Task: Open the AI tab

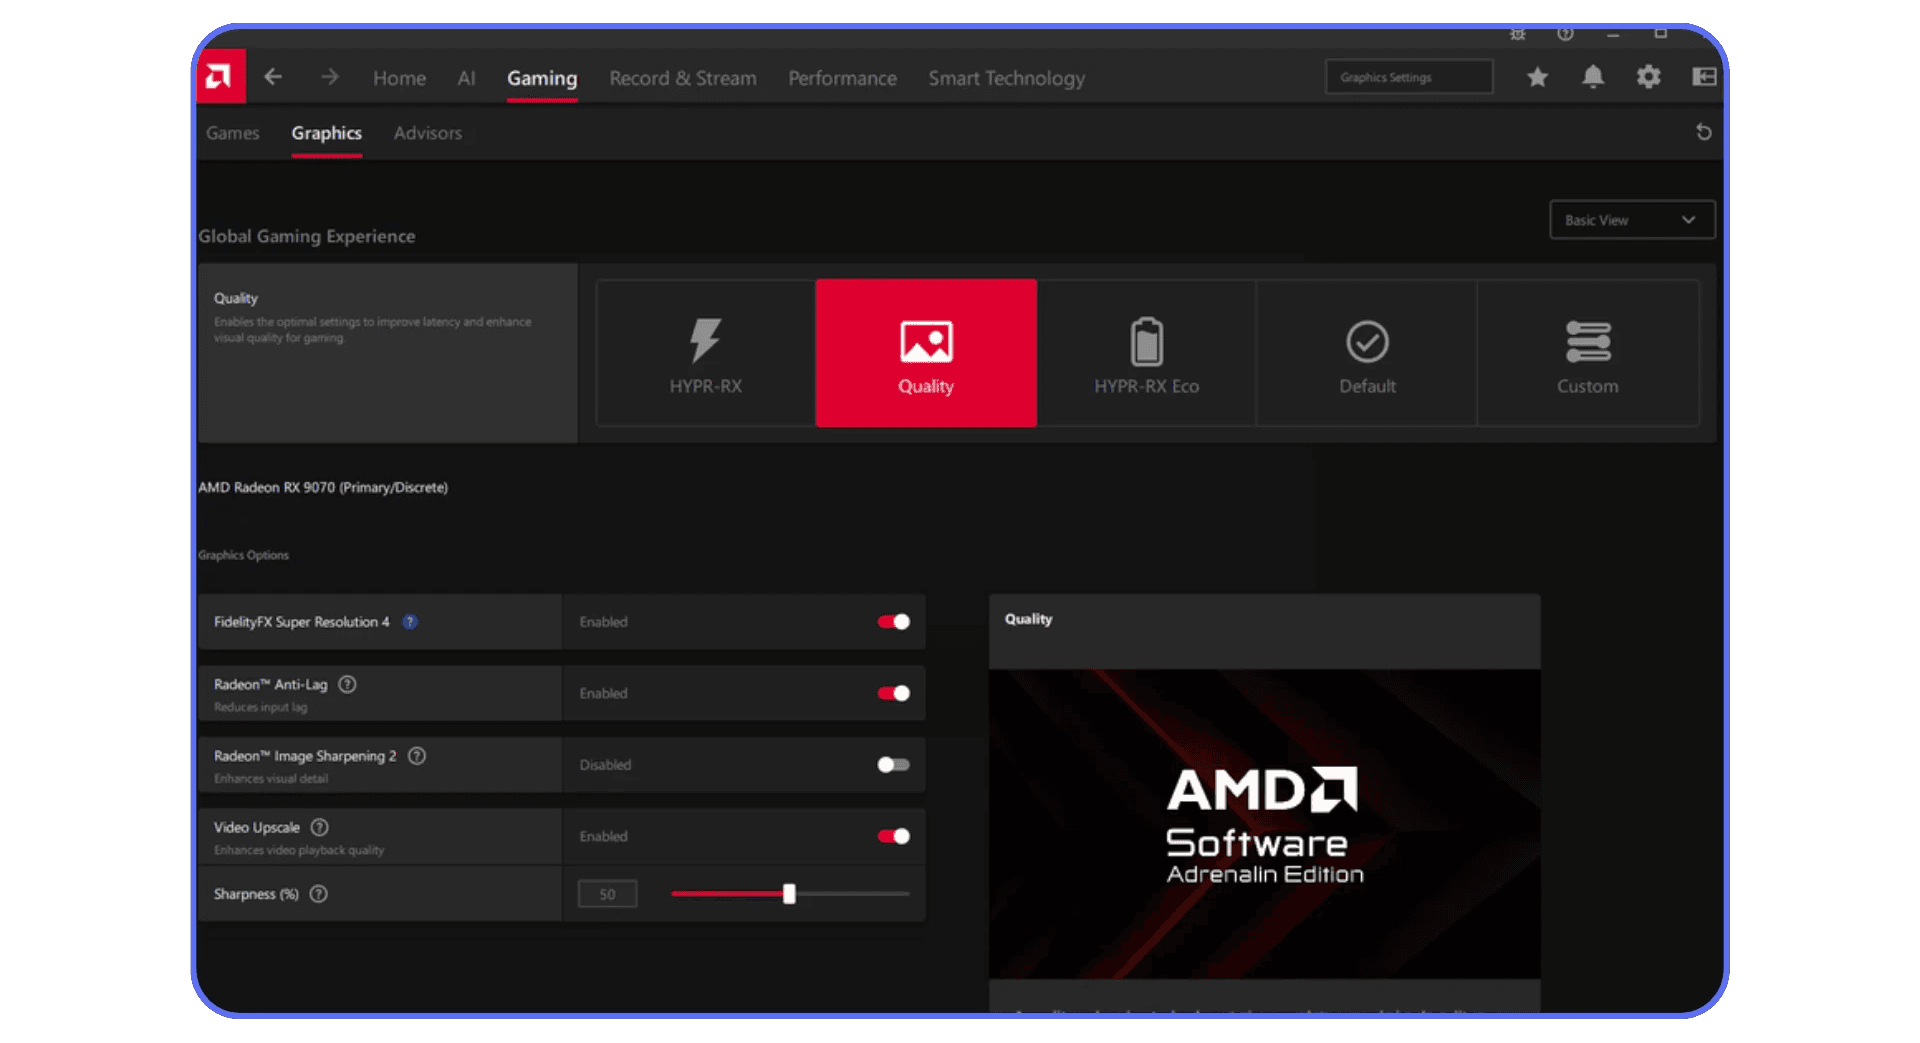Action: pyautogui.click(x=466, y=78)
